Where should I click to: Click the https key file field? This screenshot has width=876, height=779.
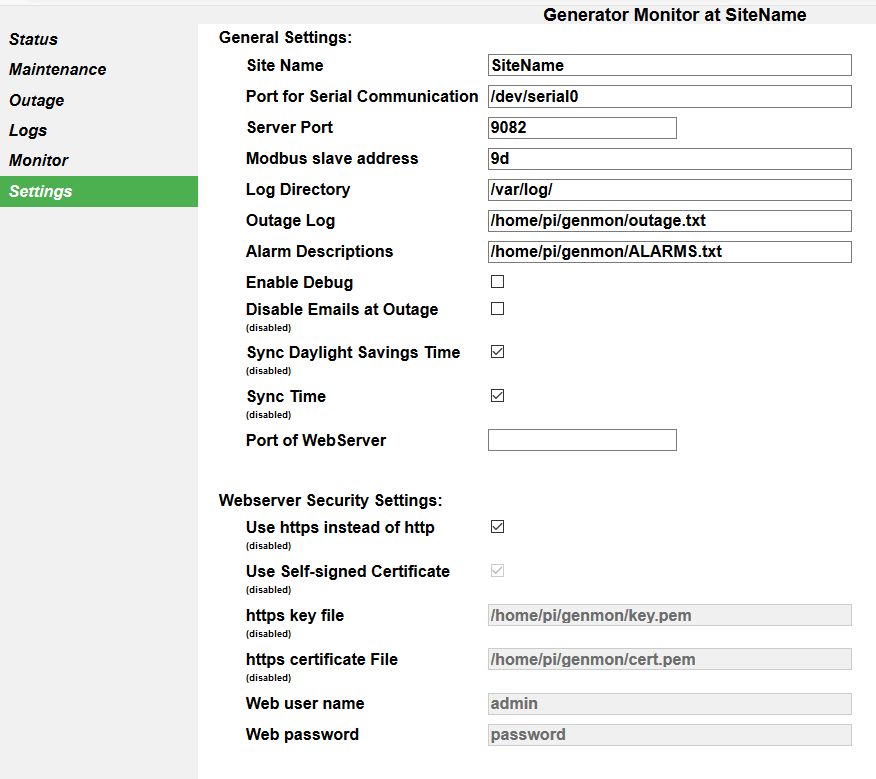[670, 615]
